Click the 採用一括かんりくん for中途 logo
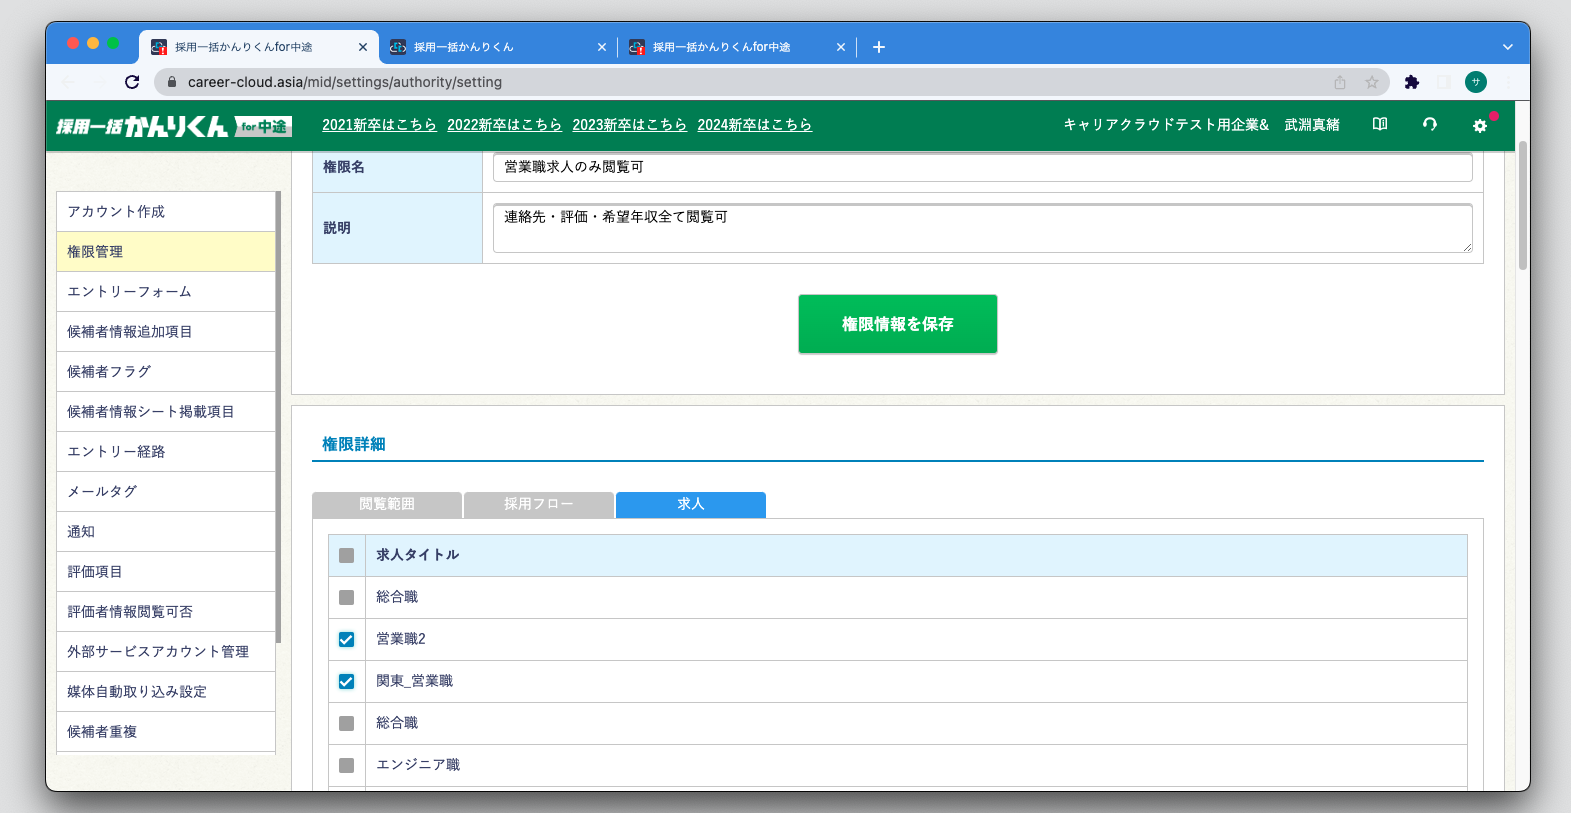 (173, 126)
